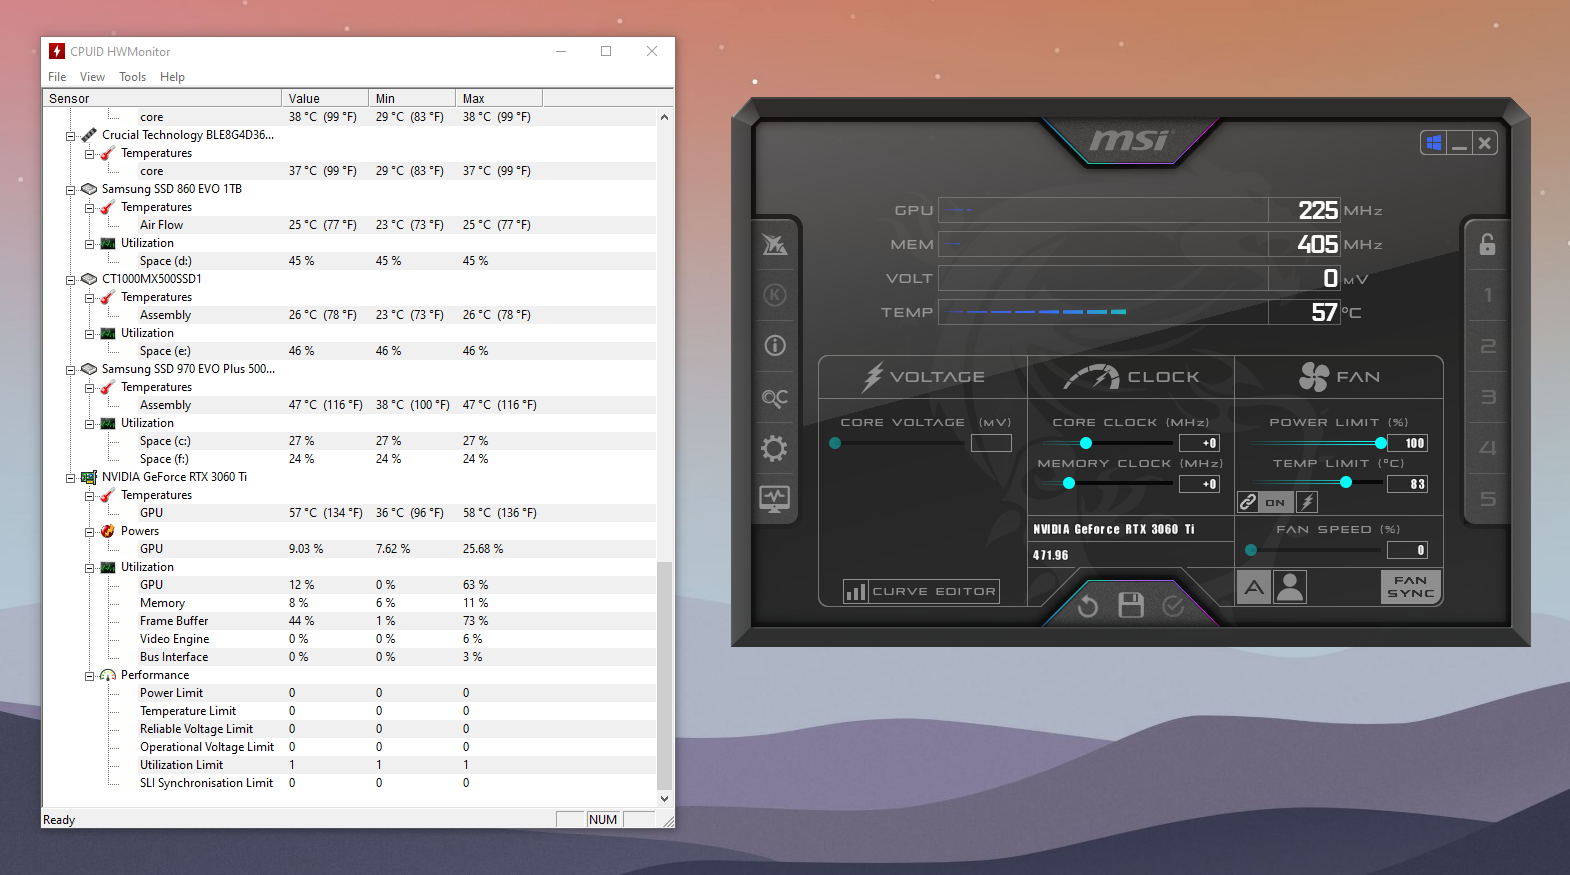The height and width of the screenshot is (875, 1570).
Task: Click the Core Clock slider handle
Action: [1086, 443]
